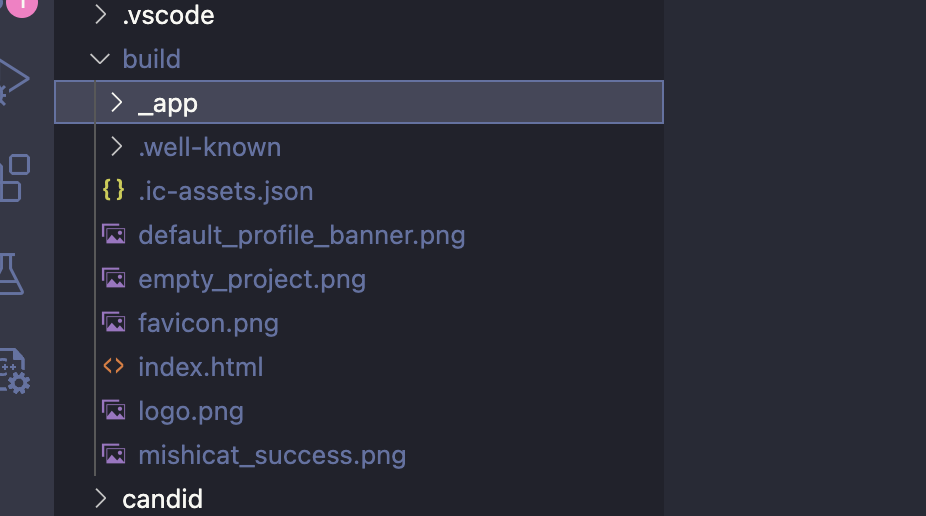Open the Run and Debug view
This screenshot has width=926, height=516.
[12, 82]
